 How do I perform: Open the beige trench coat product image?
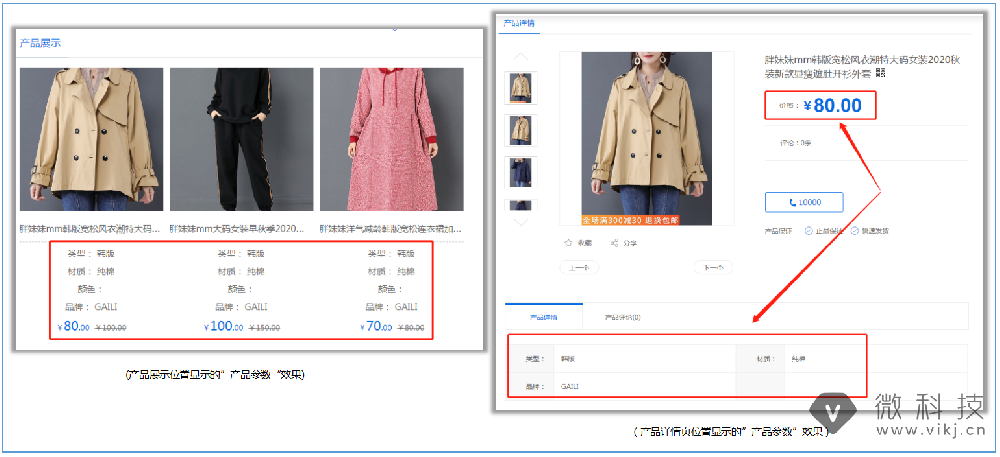[91, 139]
